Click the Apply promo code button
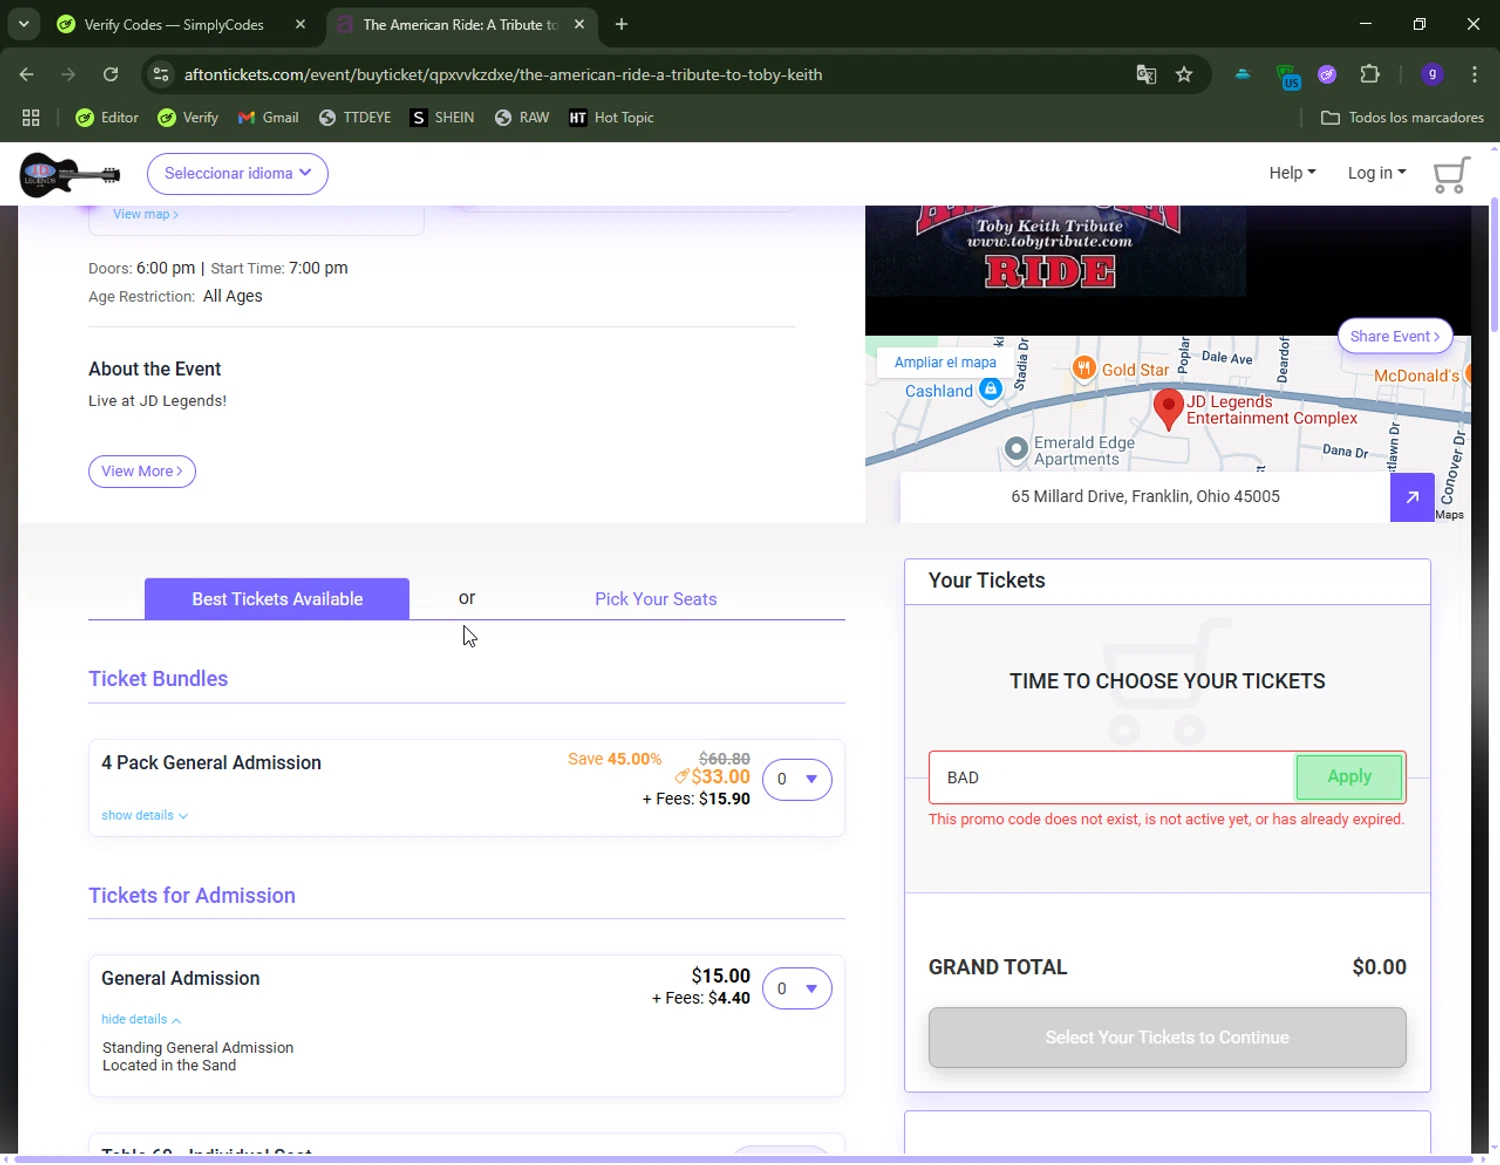Screen dimensions: 1500x1165 [x=1349, y=777]
